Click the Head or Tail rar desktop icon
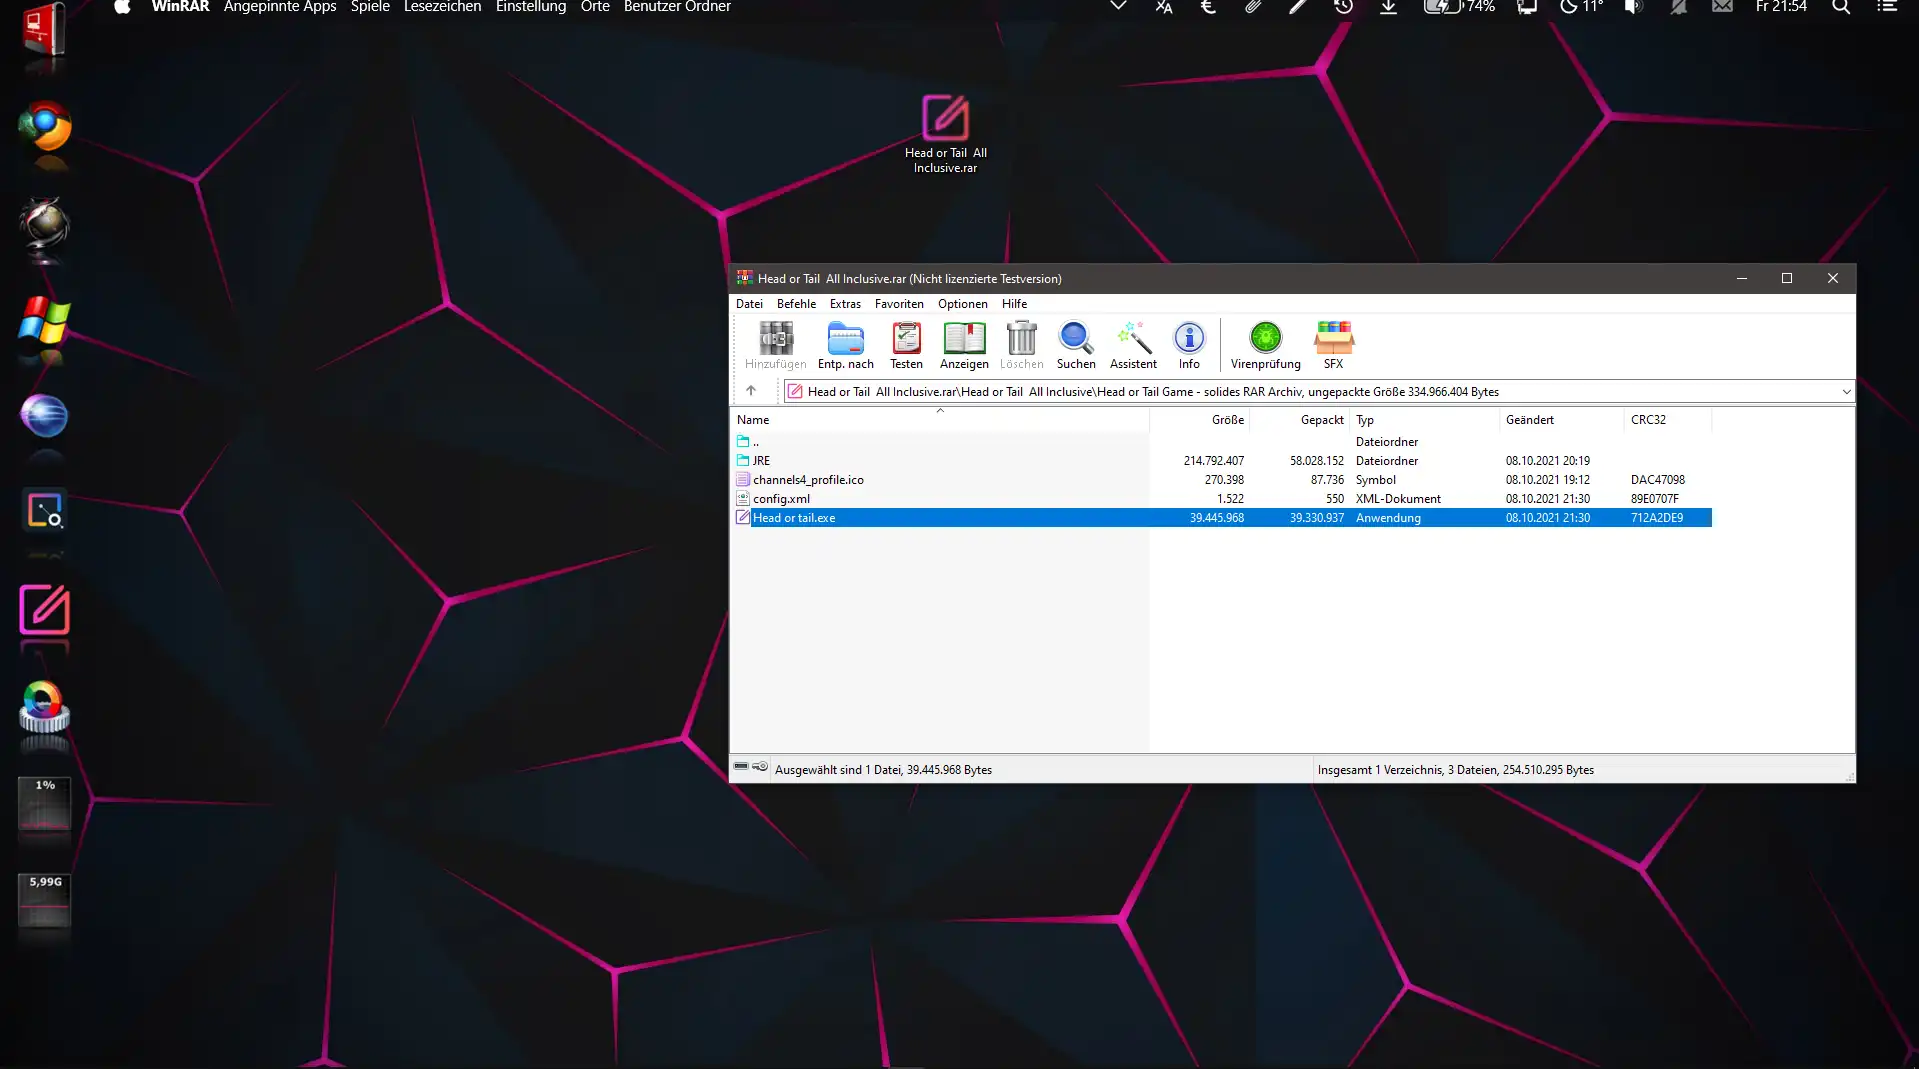This screenshot has height=1069, width=1919. click(945, 132)
